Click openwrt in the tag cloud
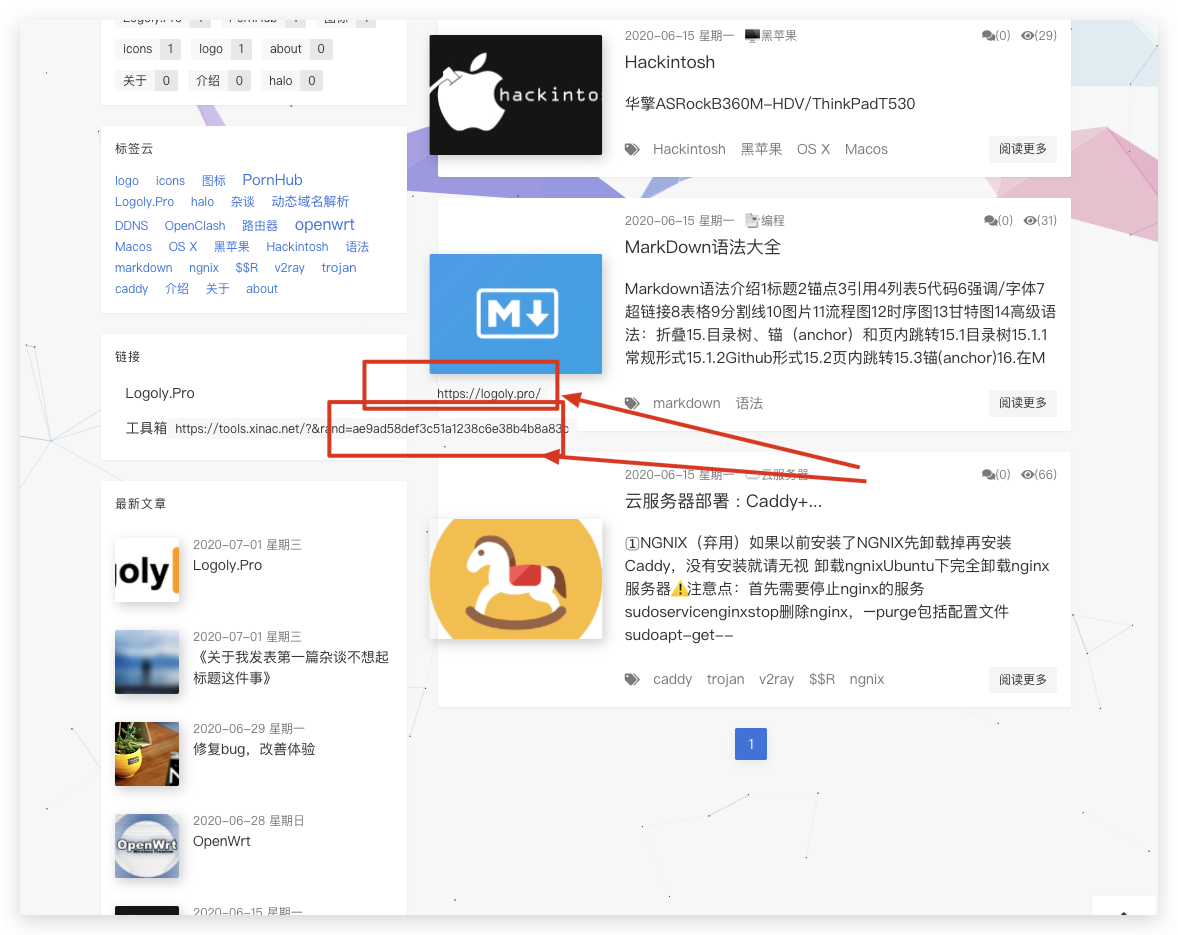This screenshot has width=1178, height=935. (x=325, y=225)
